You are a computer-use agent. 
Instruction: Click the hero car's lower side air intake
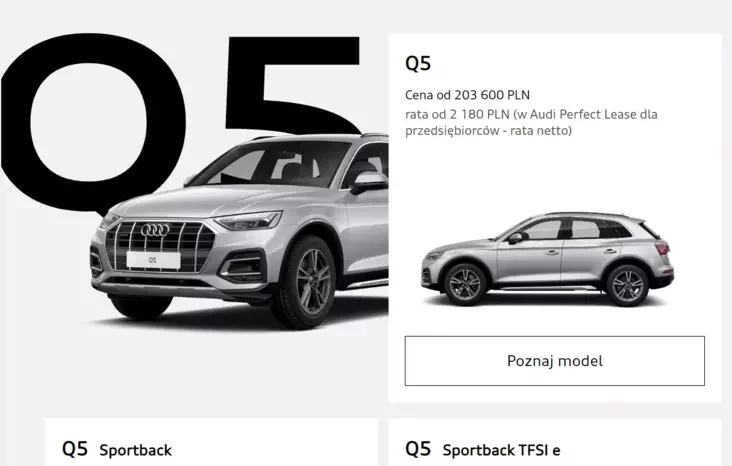[243, 268]
